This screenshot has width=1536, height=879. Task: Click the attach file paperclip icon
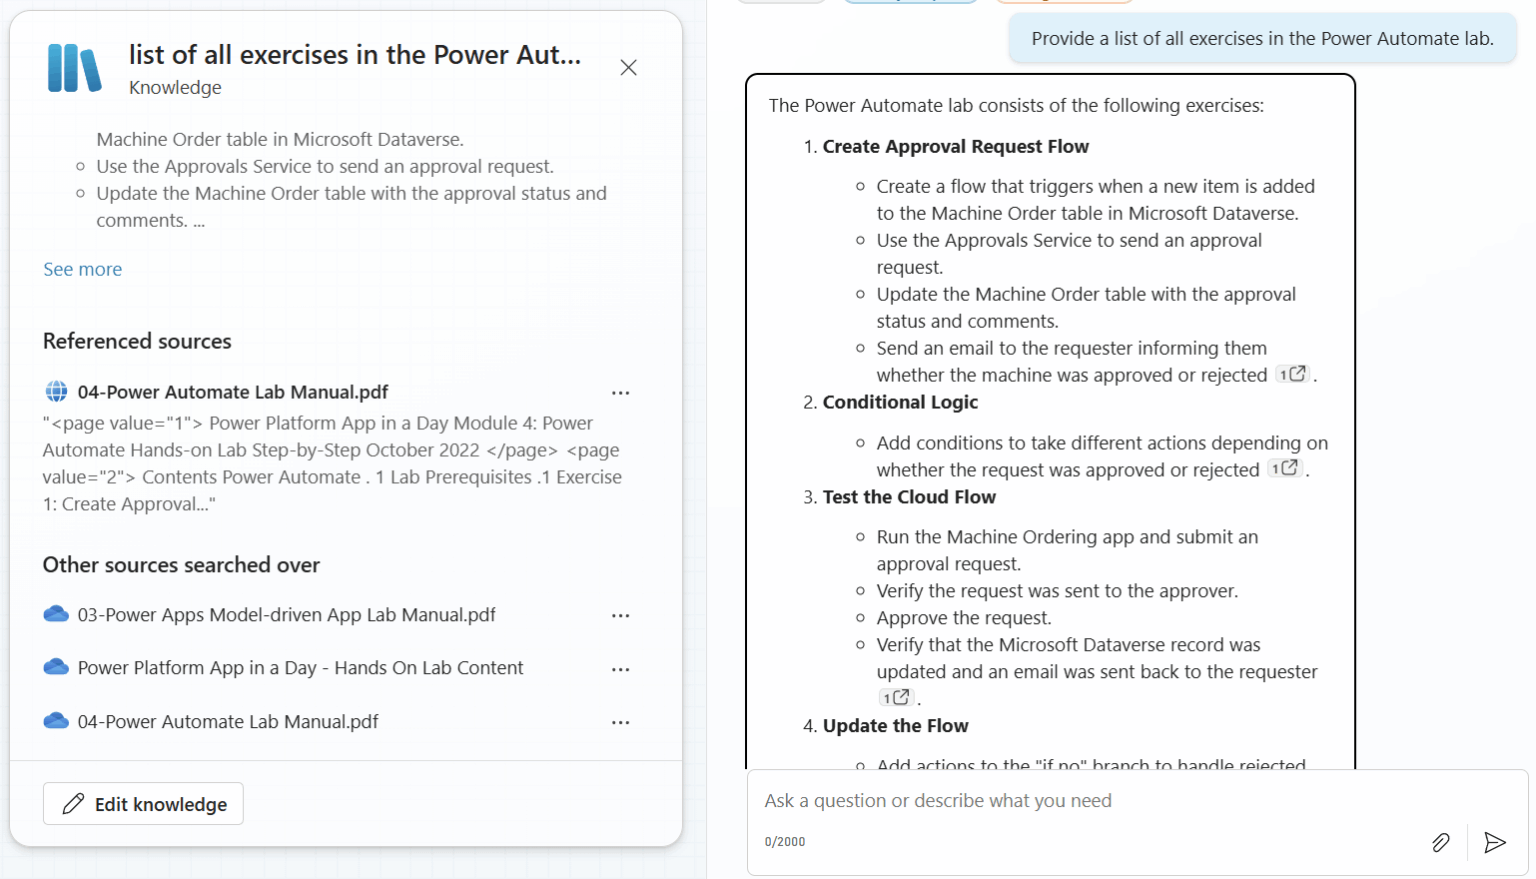pos(1440,842)
